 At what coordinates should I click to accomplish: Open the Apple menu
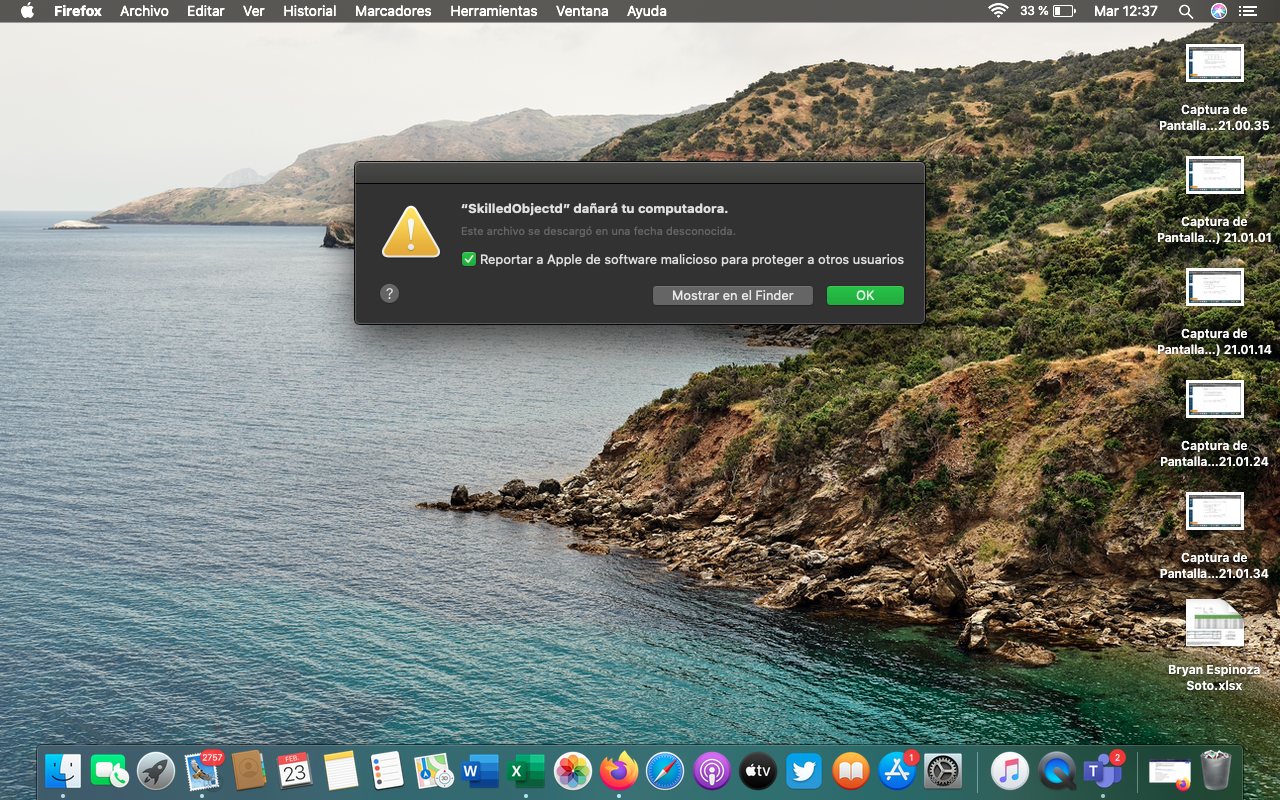point(27,11)
